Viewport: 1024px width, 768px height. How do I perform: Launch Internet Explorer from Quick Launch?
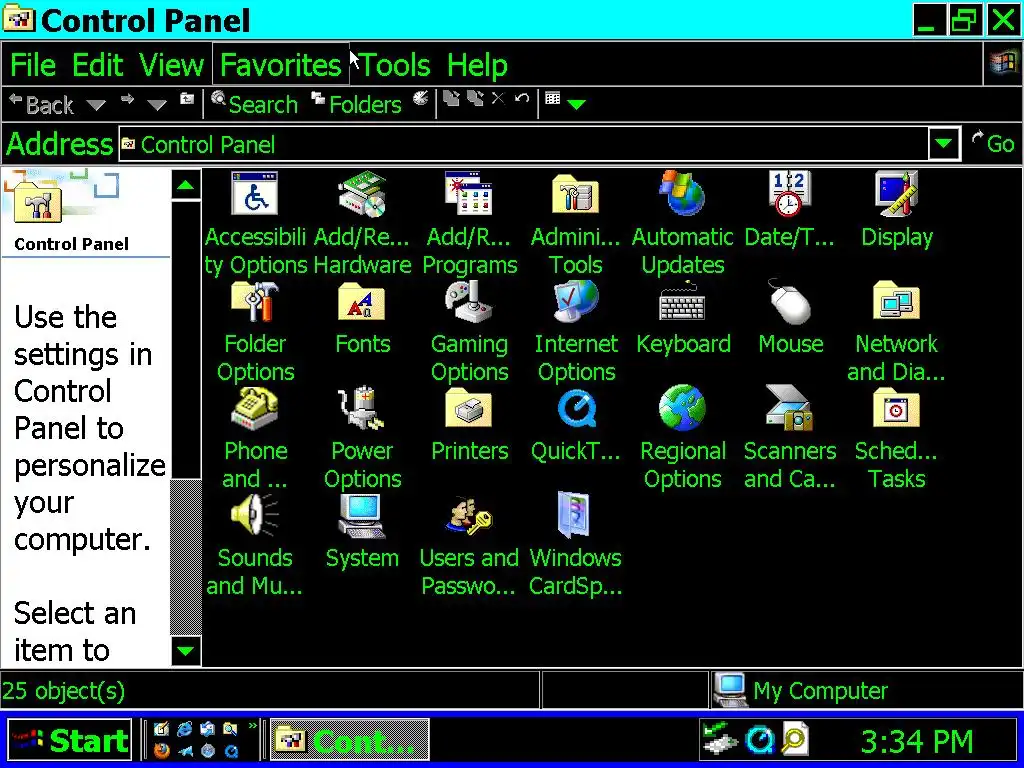(185, 729)
